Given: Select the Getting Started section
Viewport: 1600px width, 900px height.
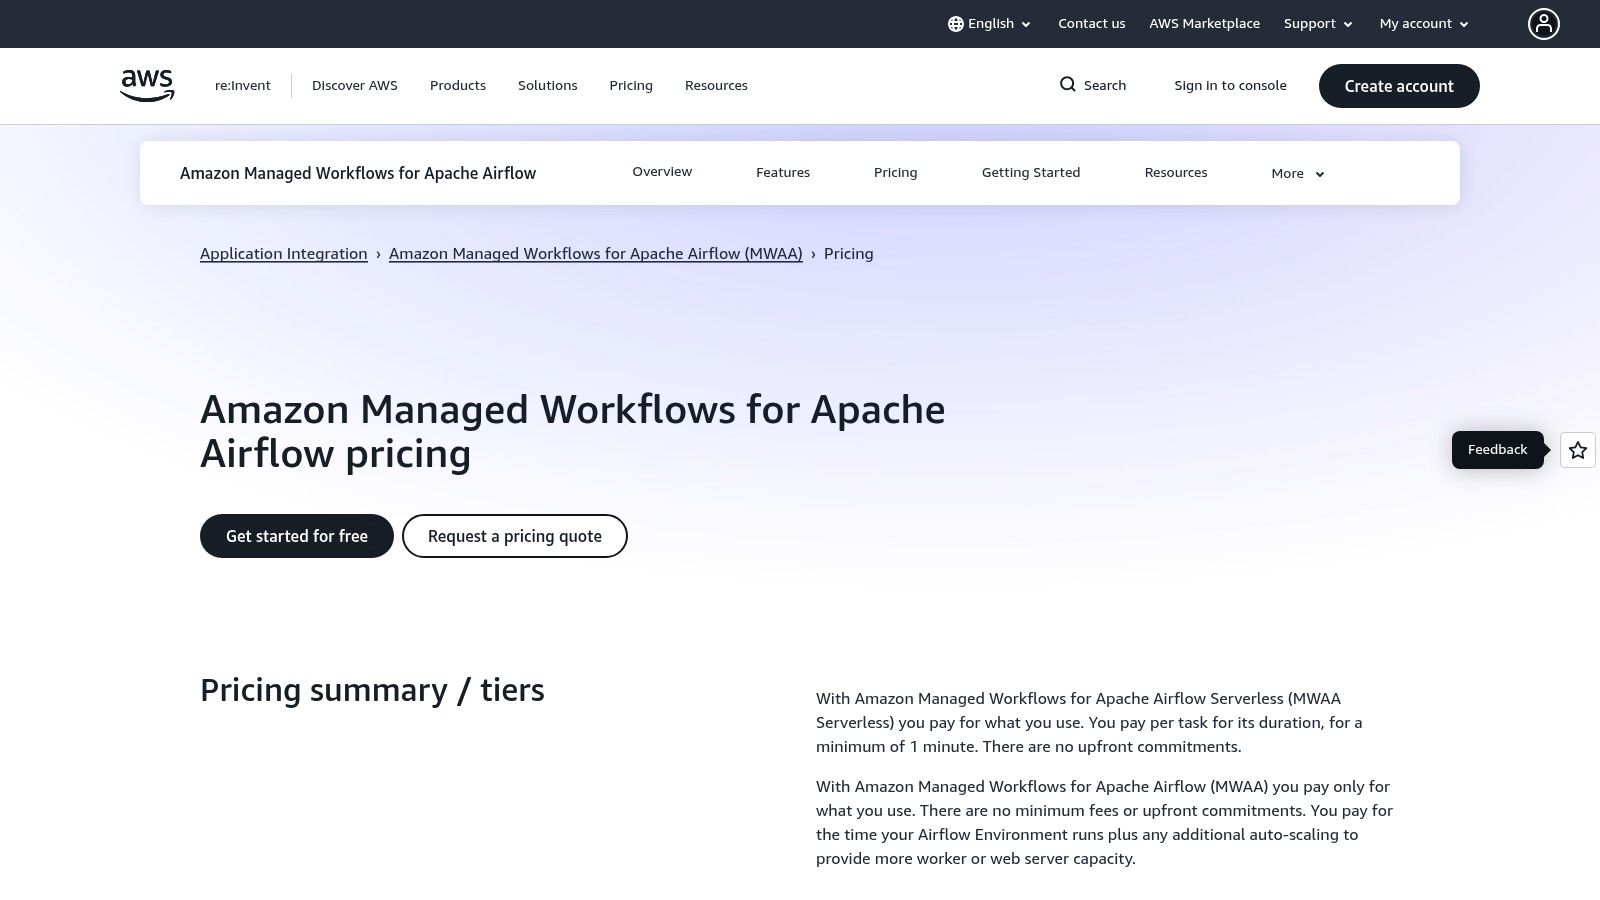Looking at the screenshot, I should pyautogui.click(x=1031, y=172).
